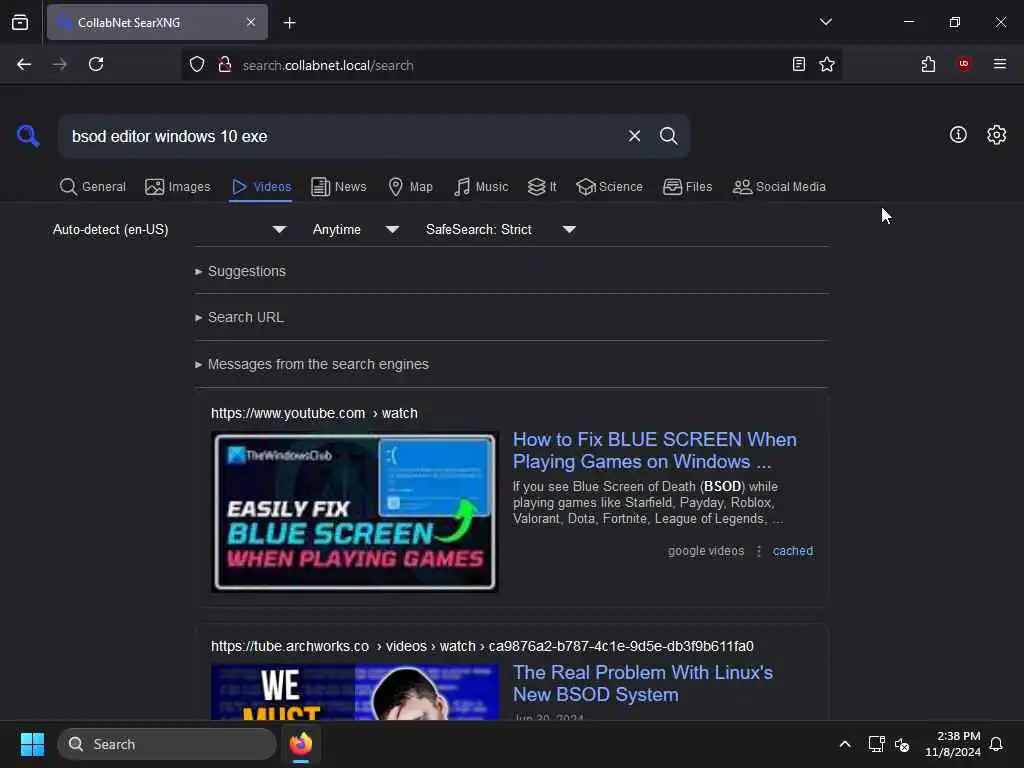Viewport: 1024px width, 768px height.
Task: Open a new browser tab
Action: tap(289, 23)
